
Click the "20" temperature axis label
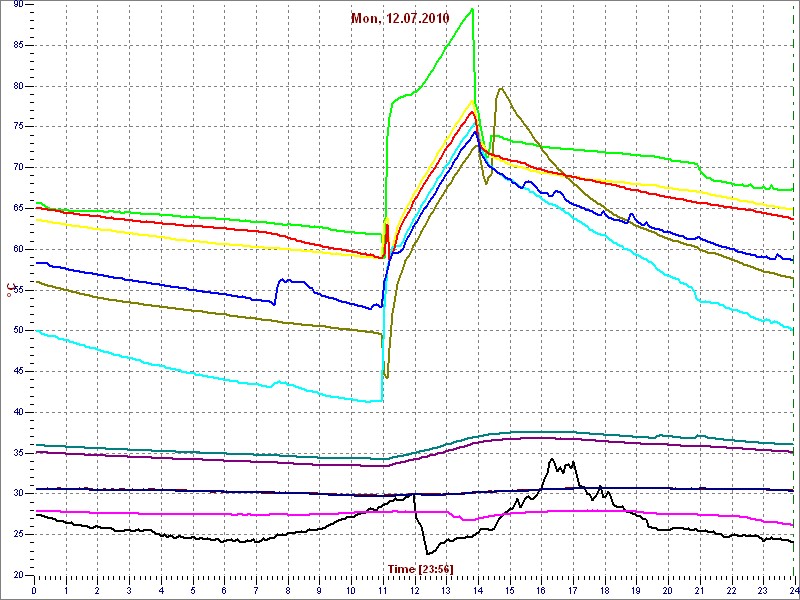pos(18,575)
